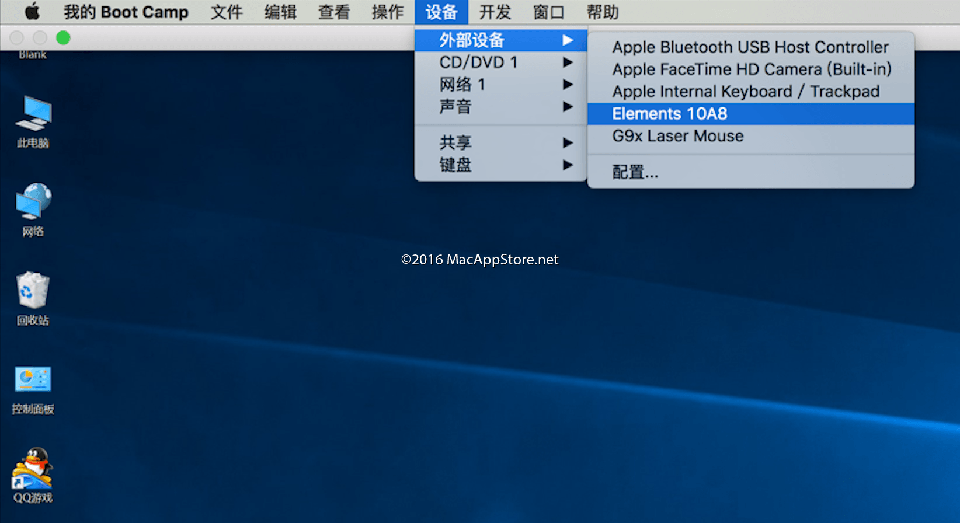Viewport: 960px width, 523px height.
Task: Connect the Elements 10A8 device
Action: click(751, 114)
